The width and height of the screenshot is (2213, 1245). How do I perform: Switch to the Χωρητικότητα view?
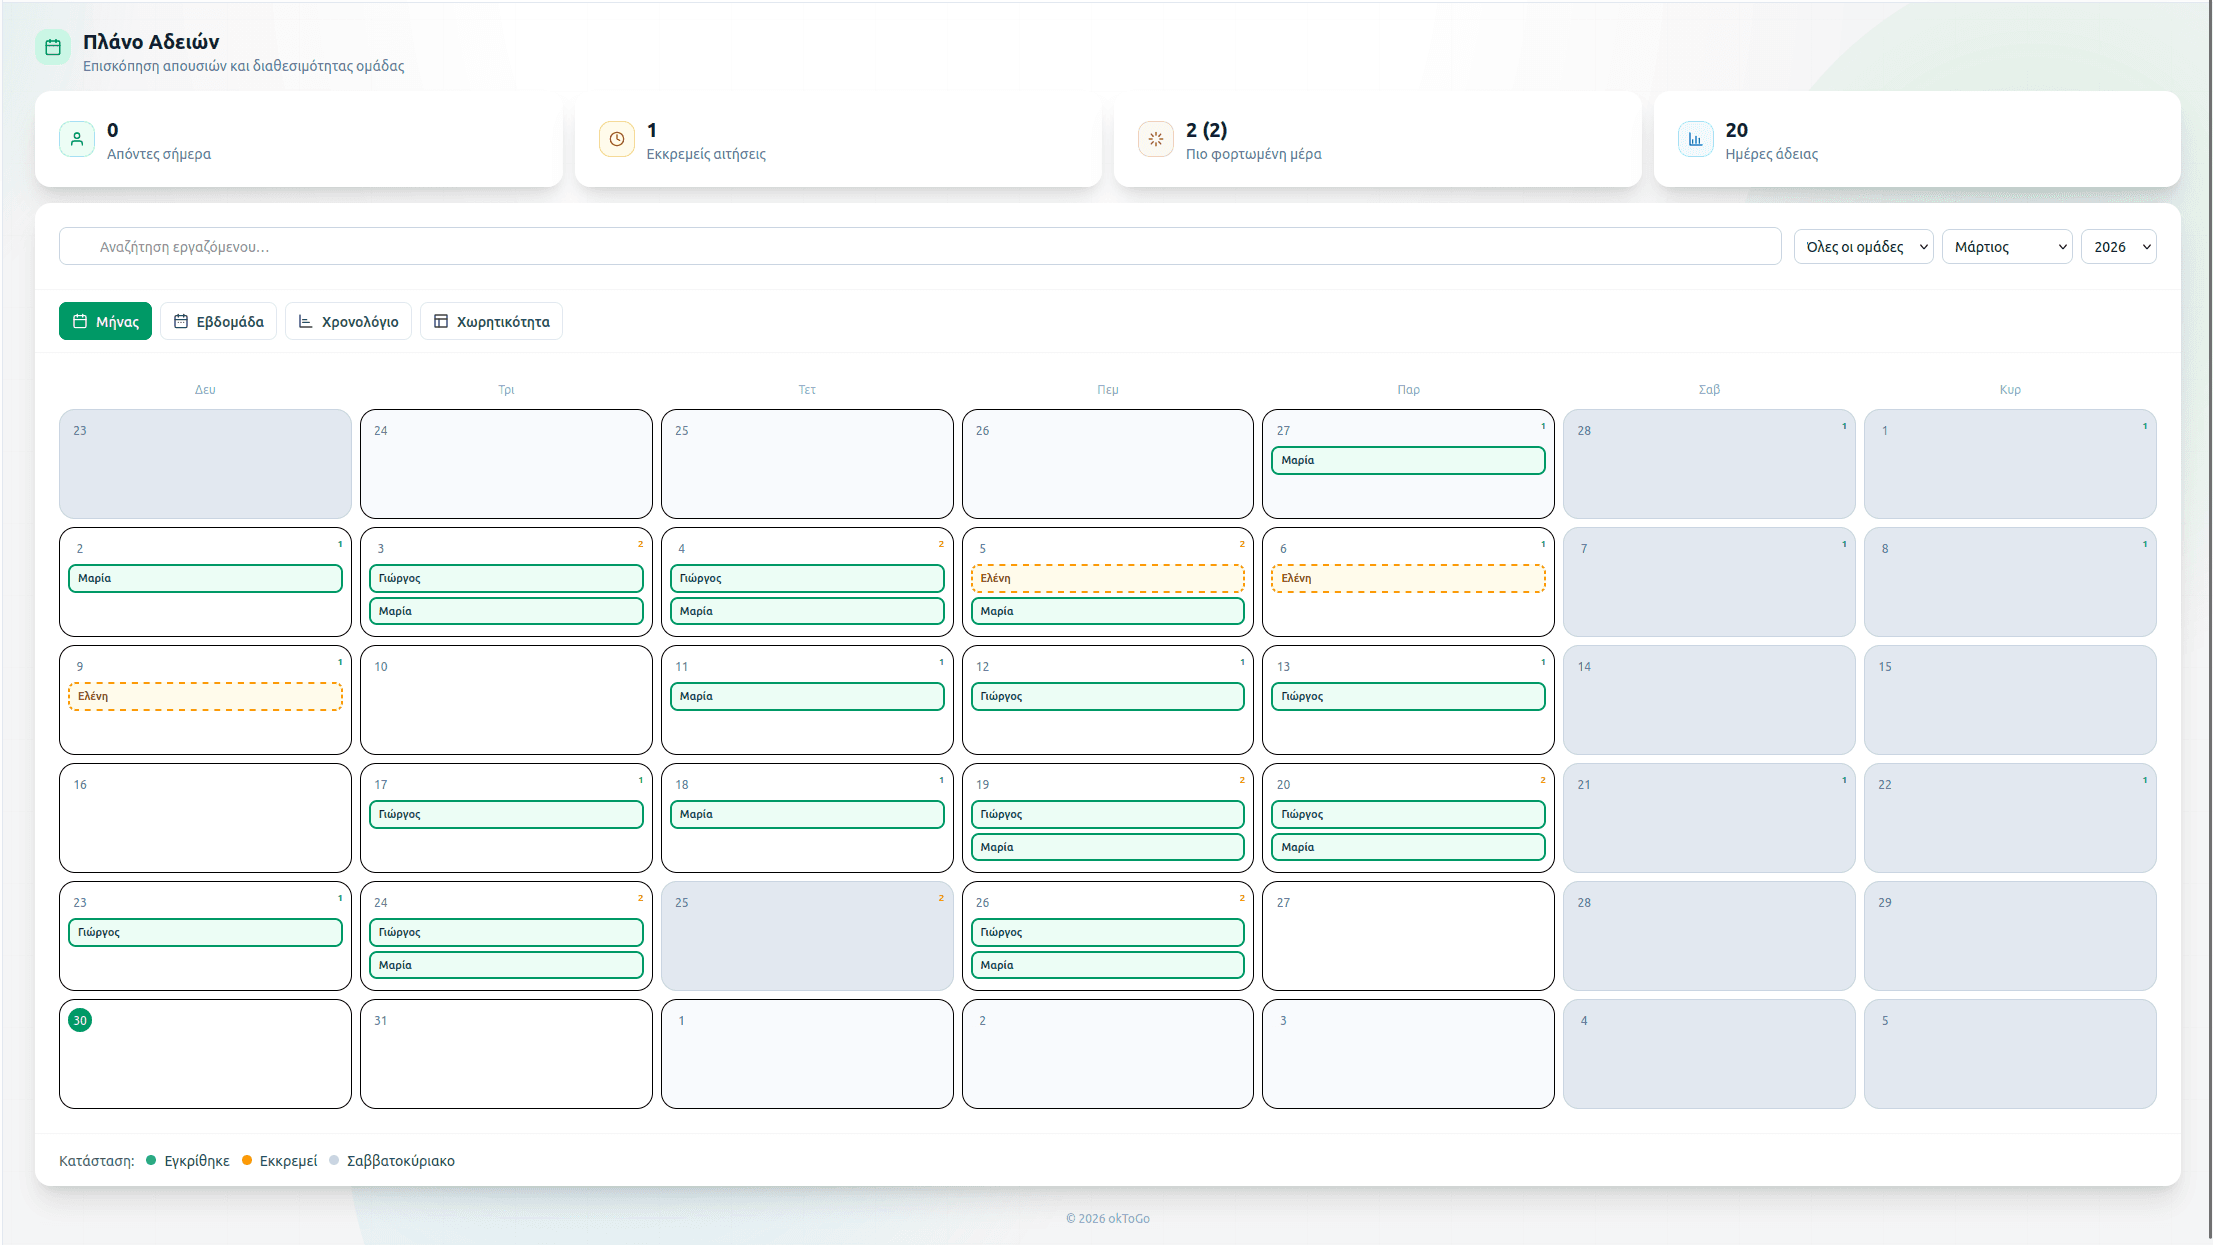click(x=491, y=321)
